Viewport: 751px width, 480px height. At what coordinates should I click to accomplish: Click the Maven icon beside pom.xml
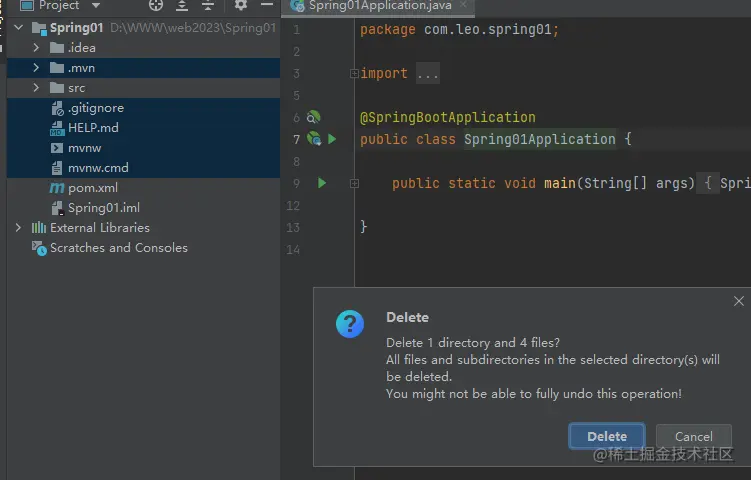tap(57, 188)
